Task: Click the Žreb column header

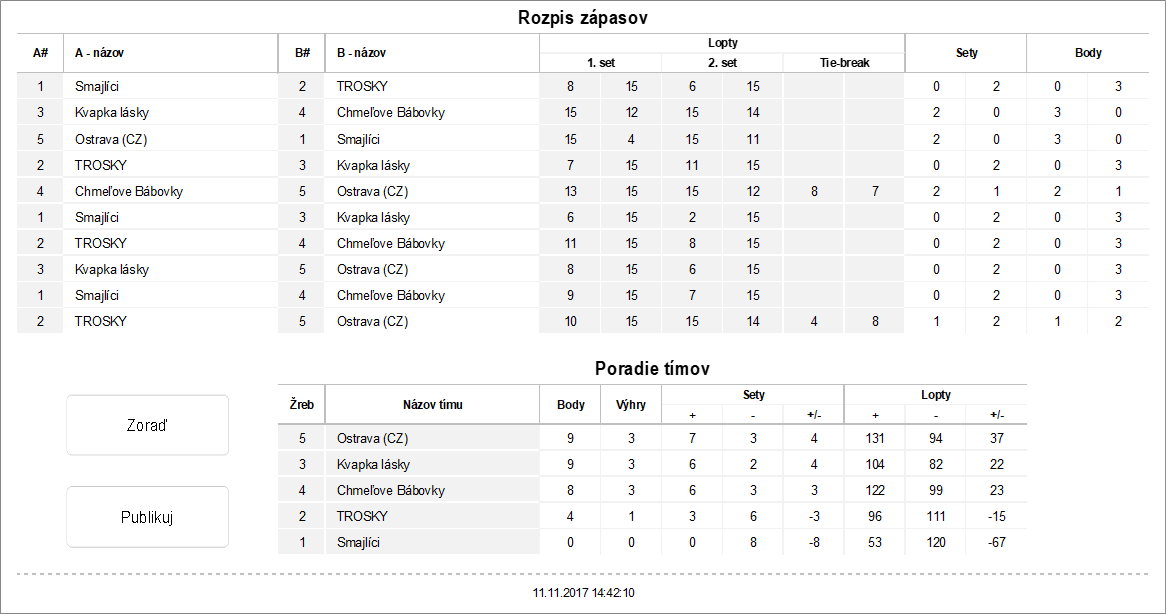Action: 302,405
